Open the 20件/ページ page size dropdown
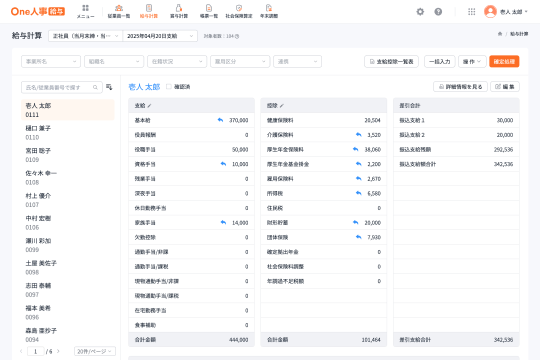 tap(95, 351)
